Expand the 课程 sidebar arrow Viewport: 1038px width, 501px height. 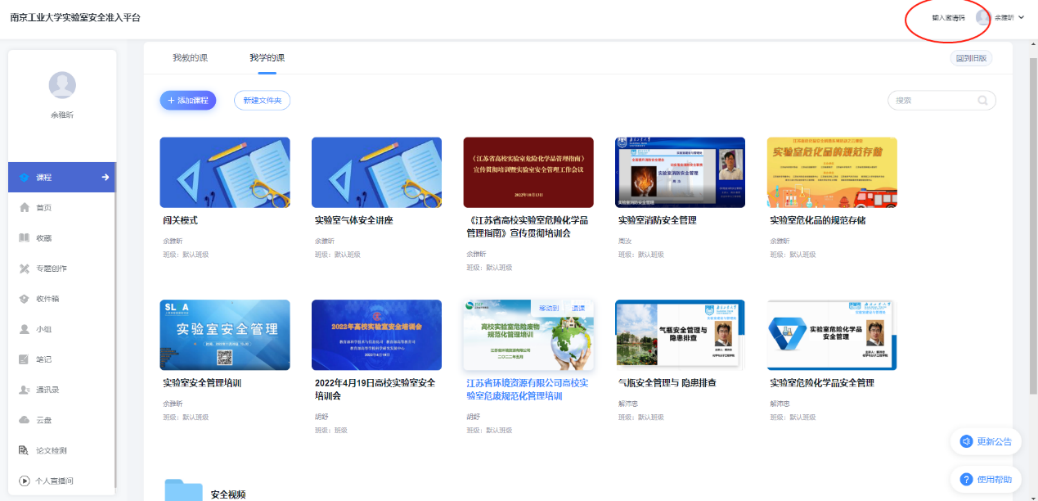tap(105, 177)
